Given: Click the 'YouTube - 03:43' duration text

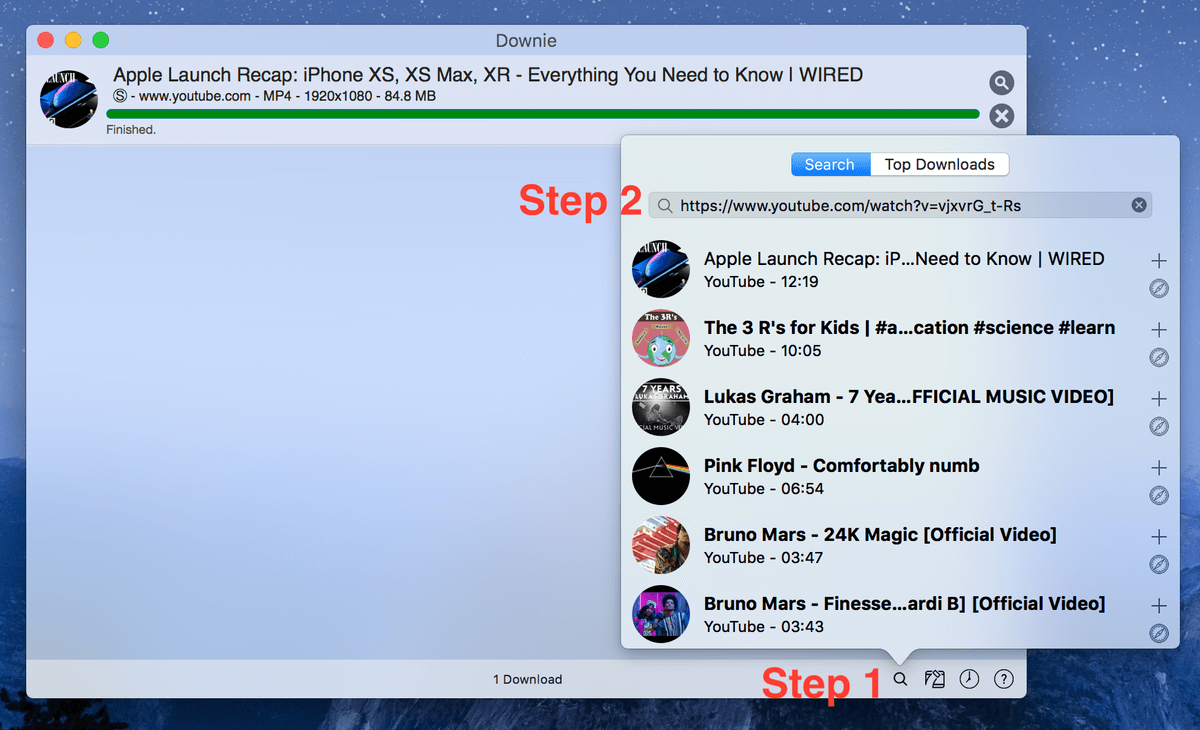Looking at the screenshot, I should click(x=764, y=627).
